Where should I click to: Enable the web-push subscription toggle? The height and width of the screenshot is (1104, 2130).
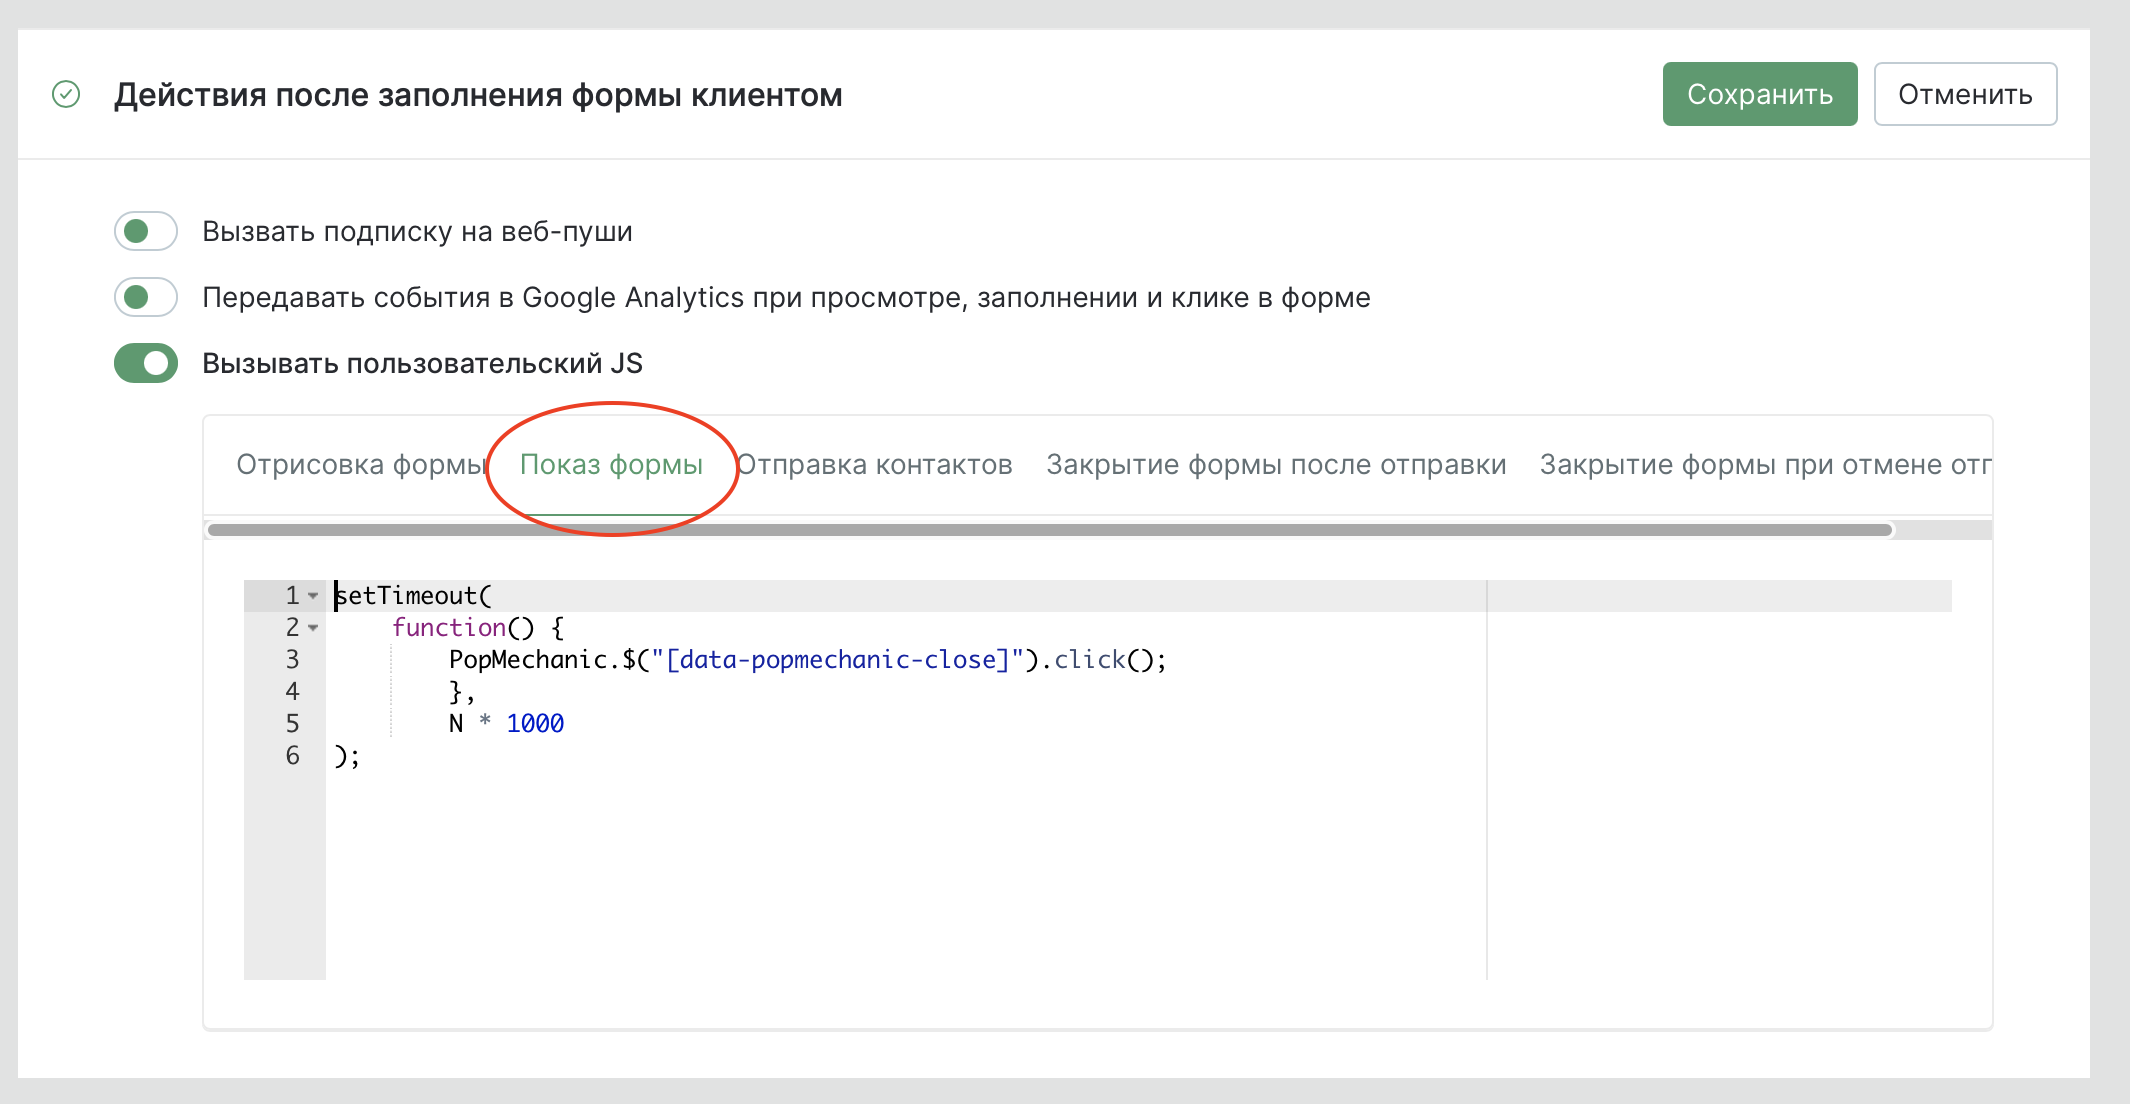coord(146,231)
